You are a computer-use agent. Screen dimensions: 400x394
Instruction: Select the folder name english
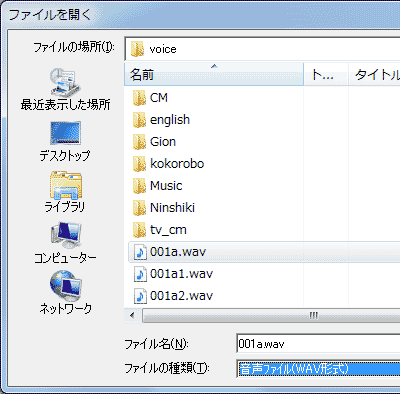(x=170, y=120)
